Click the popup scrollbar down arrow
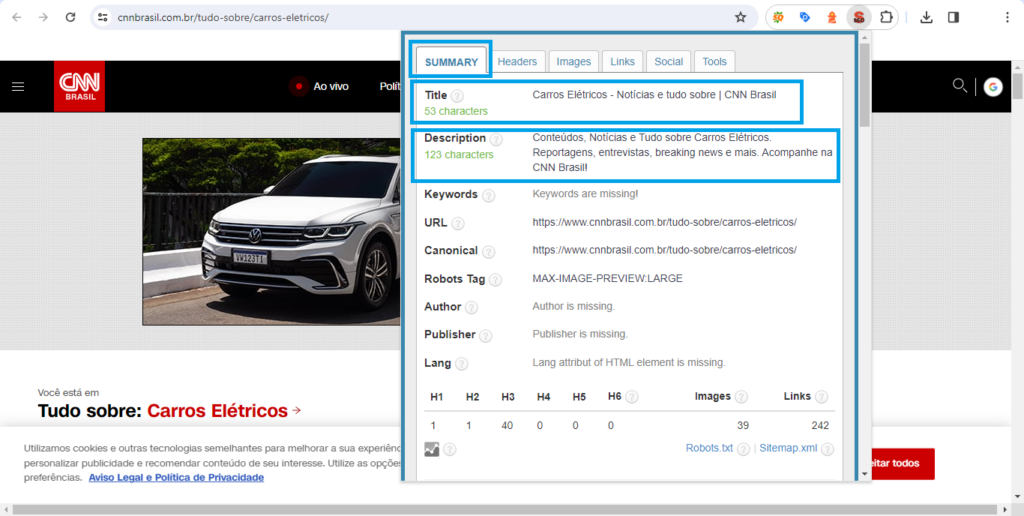 [865, 474]
